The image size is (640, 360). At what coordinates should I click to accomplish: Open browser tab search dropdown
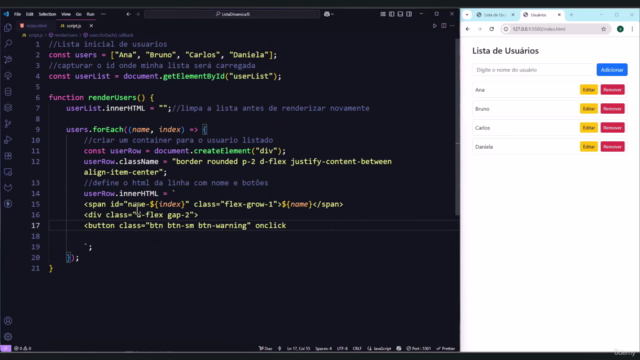(467, 15)
